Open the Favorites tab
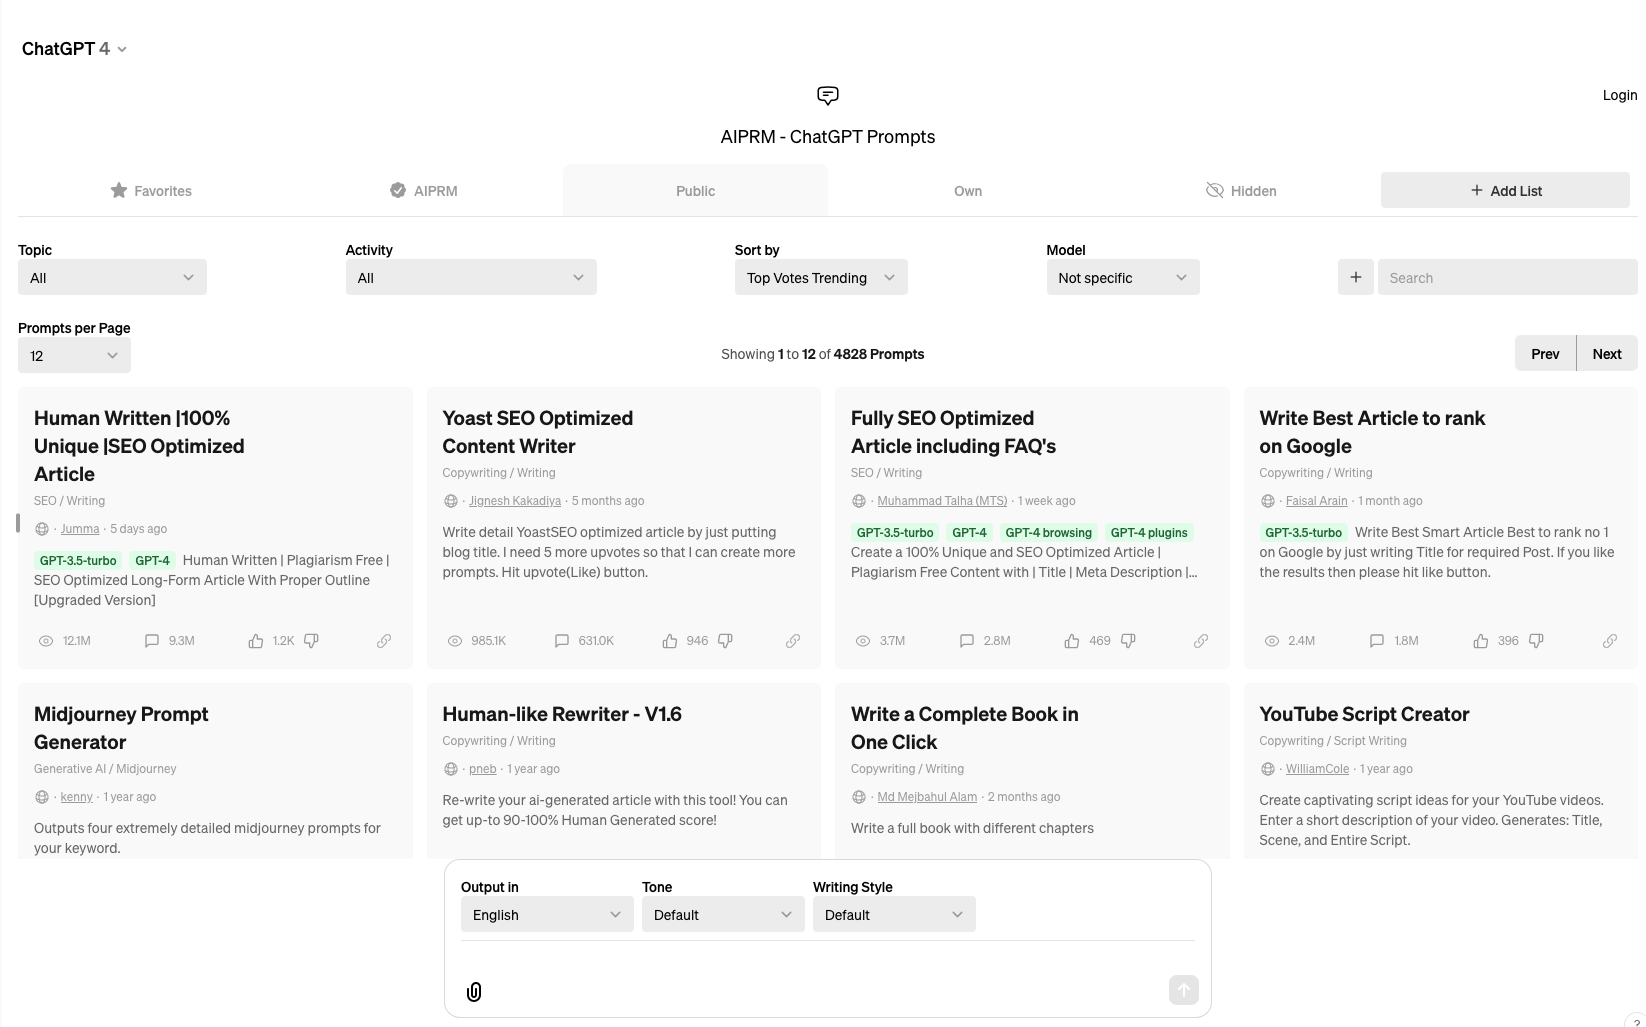This screenshot has height=1027, width=1646. point(152,190)
